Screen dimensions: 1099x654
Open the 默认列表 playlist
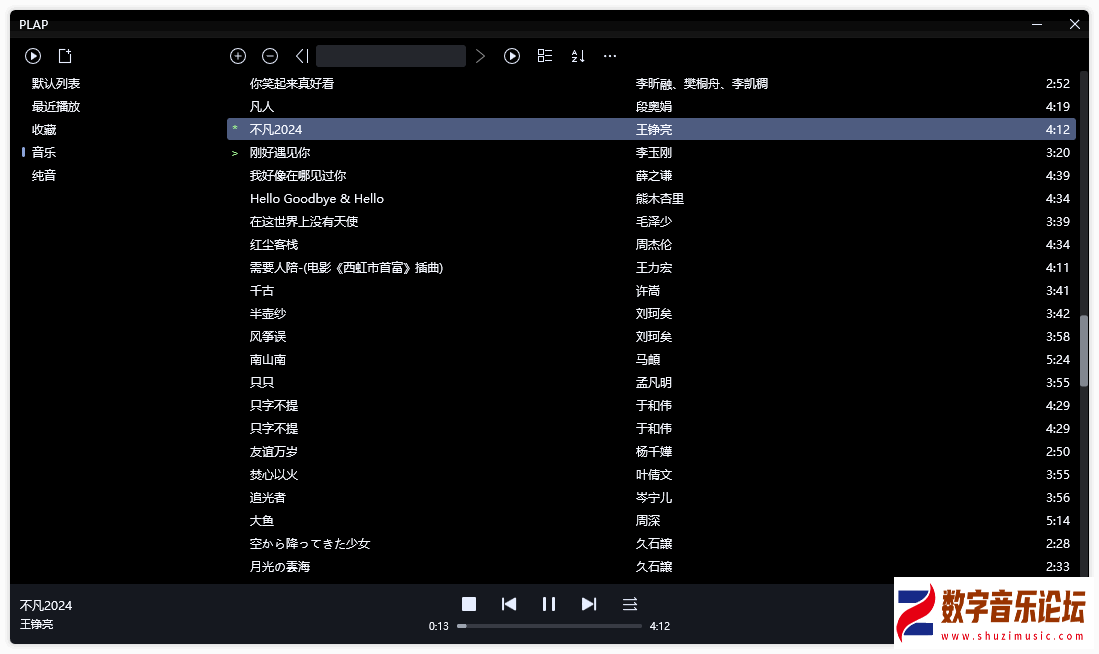56,84
